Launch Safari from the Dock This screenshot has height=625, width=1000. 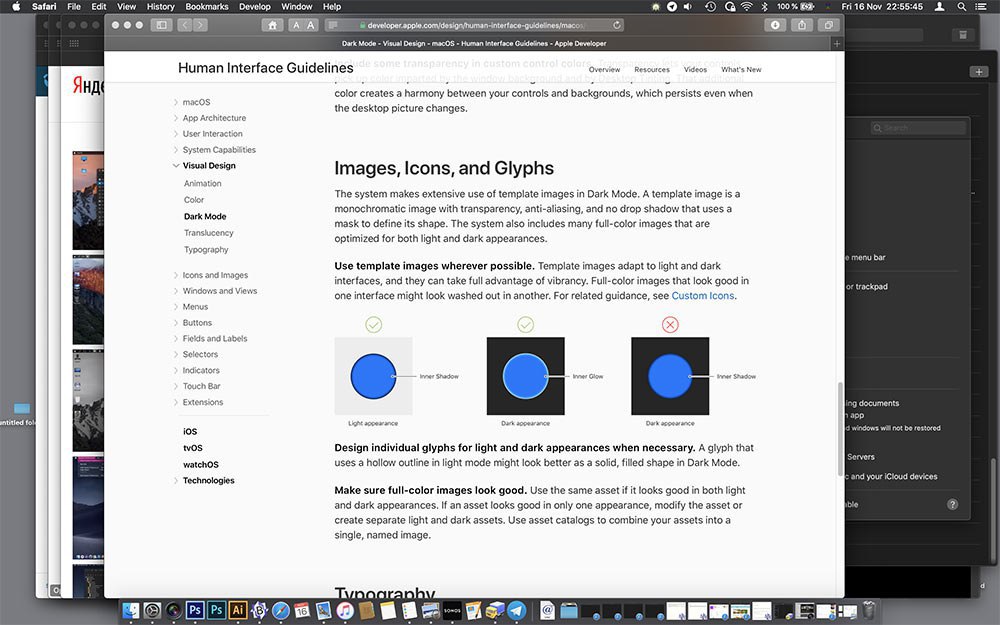click(x=281, y=610)
